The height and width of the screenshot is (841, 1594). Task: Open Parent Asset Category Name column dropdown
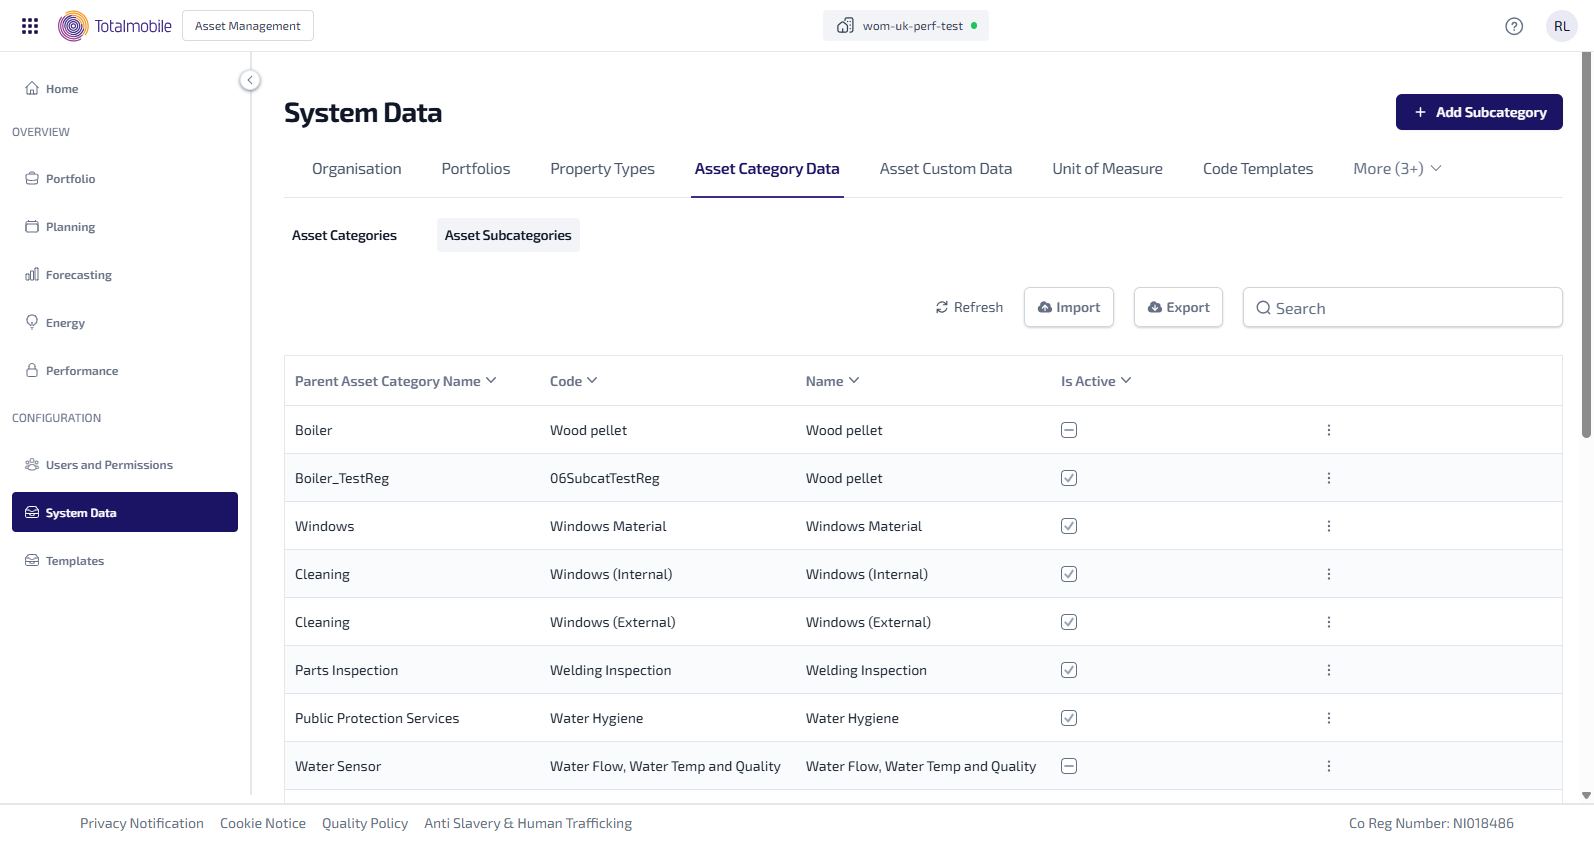click(x=491, y=381)
